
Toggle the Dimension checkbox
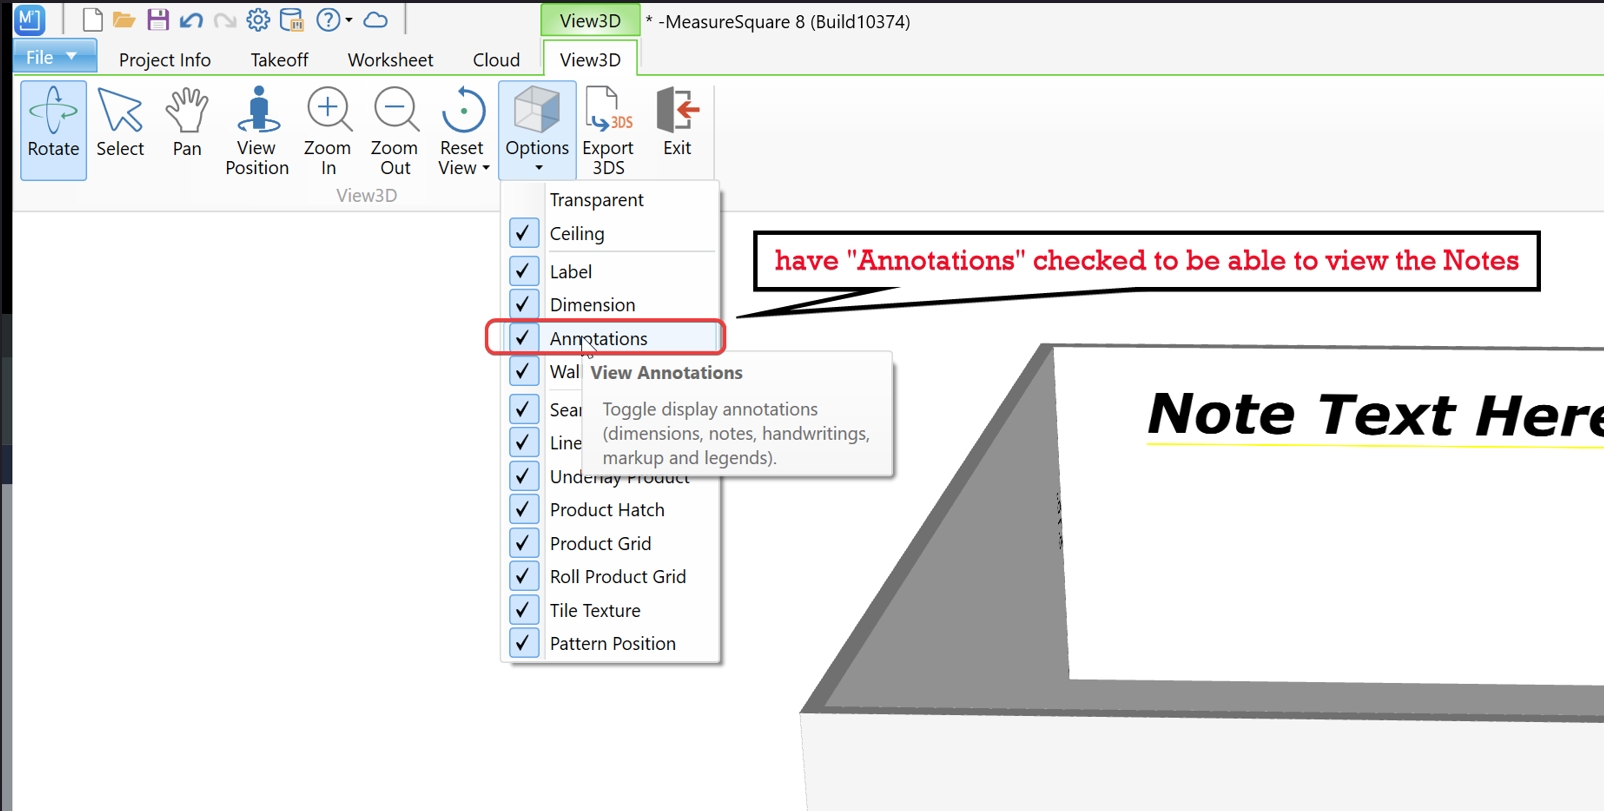click(x=524, y=304)
